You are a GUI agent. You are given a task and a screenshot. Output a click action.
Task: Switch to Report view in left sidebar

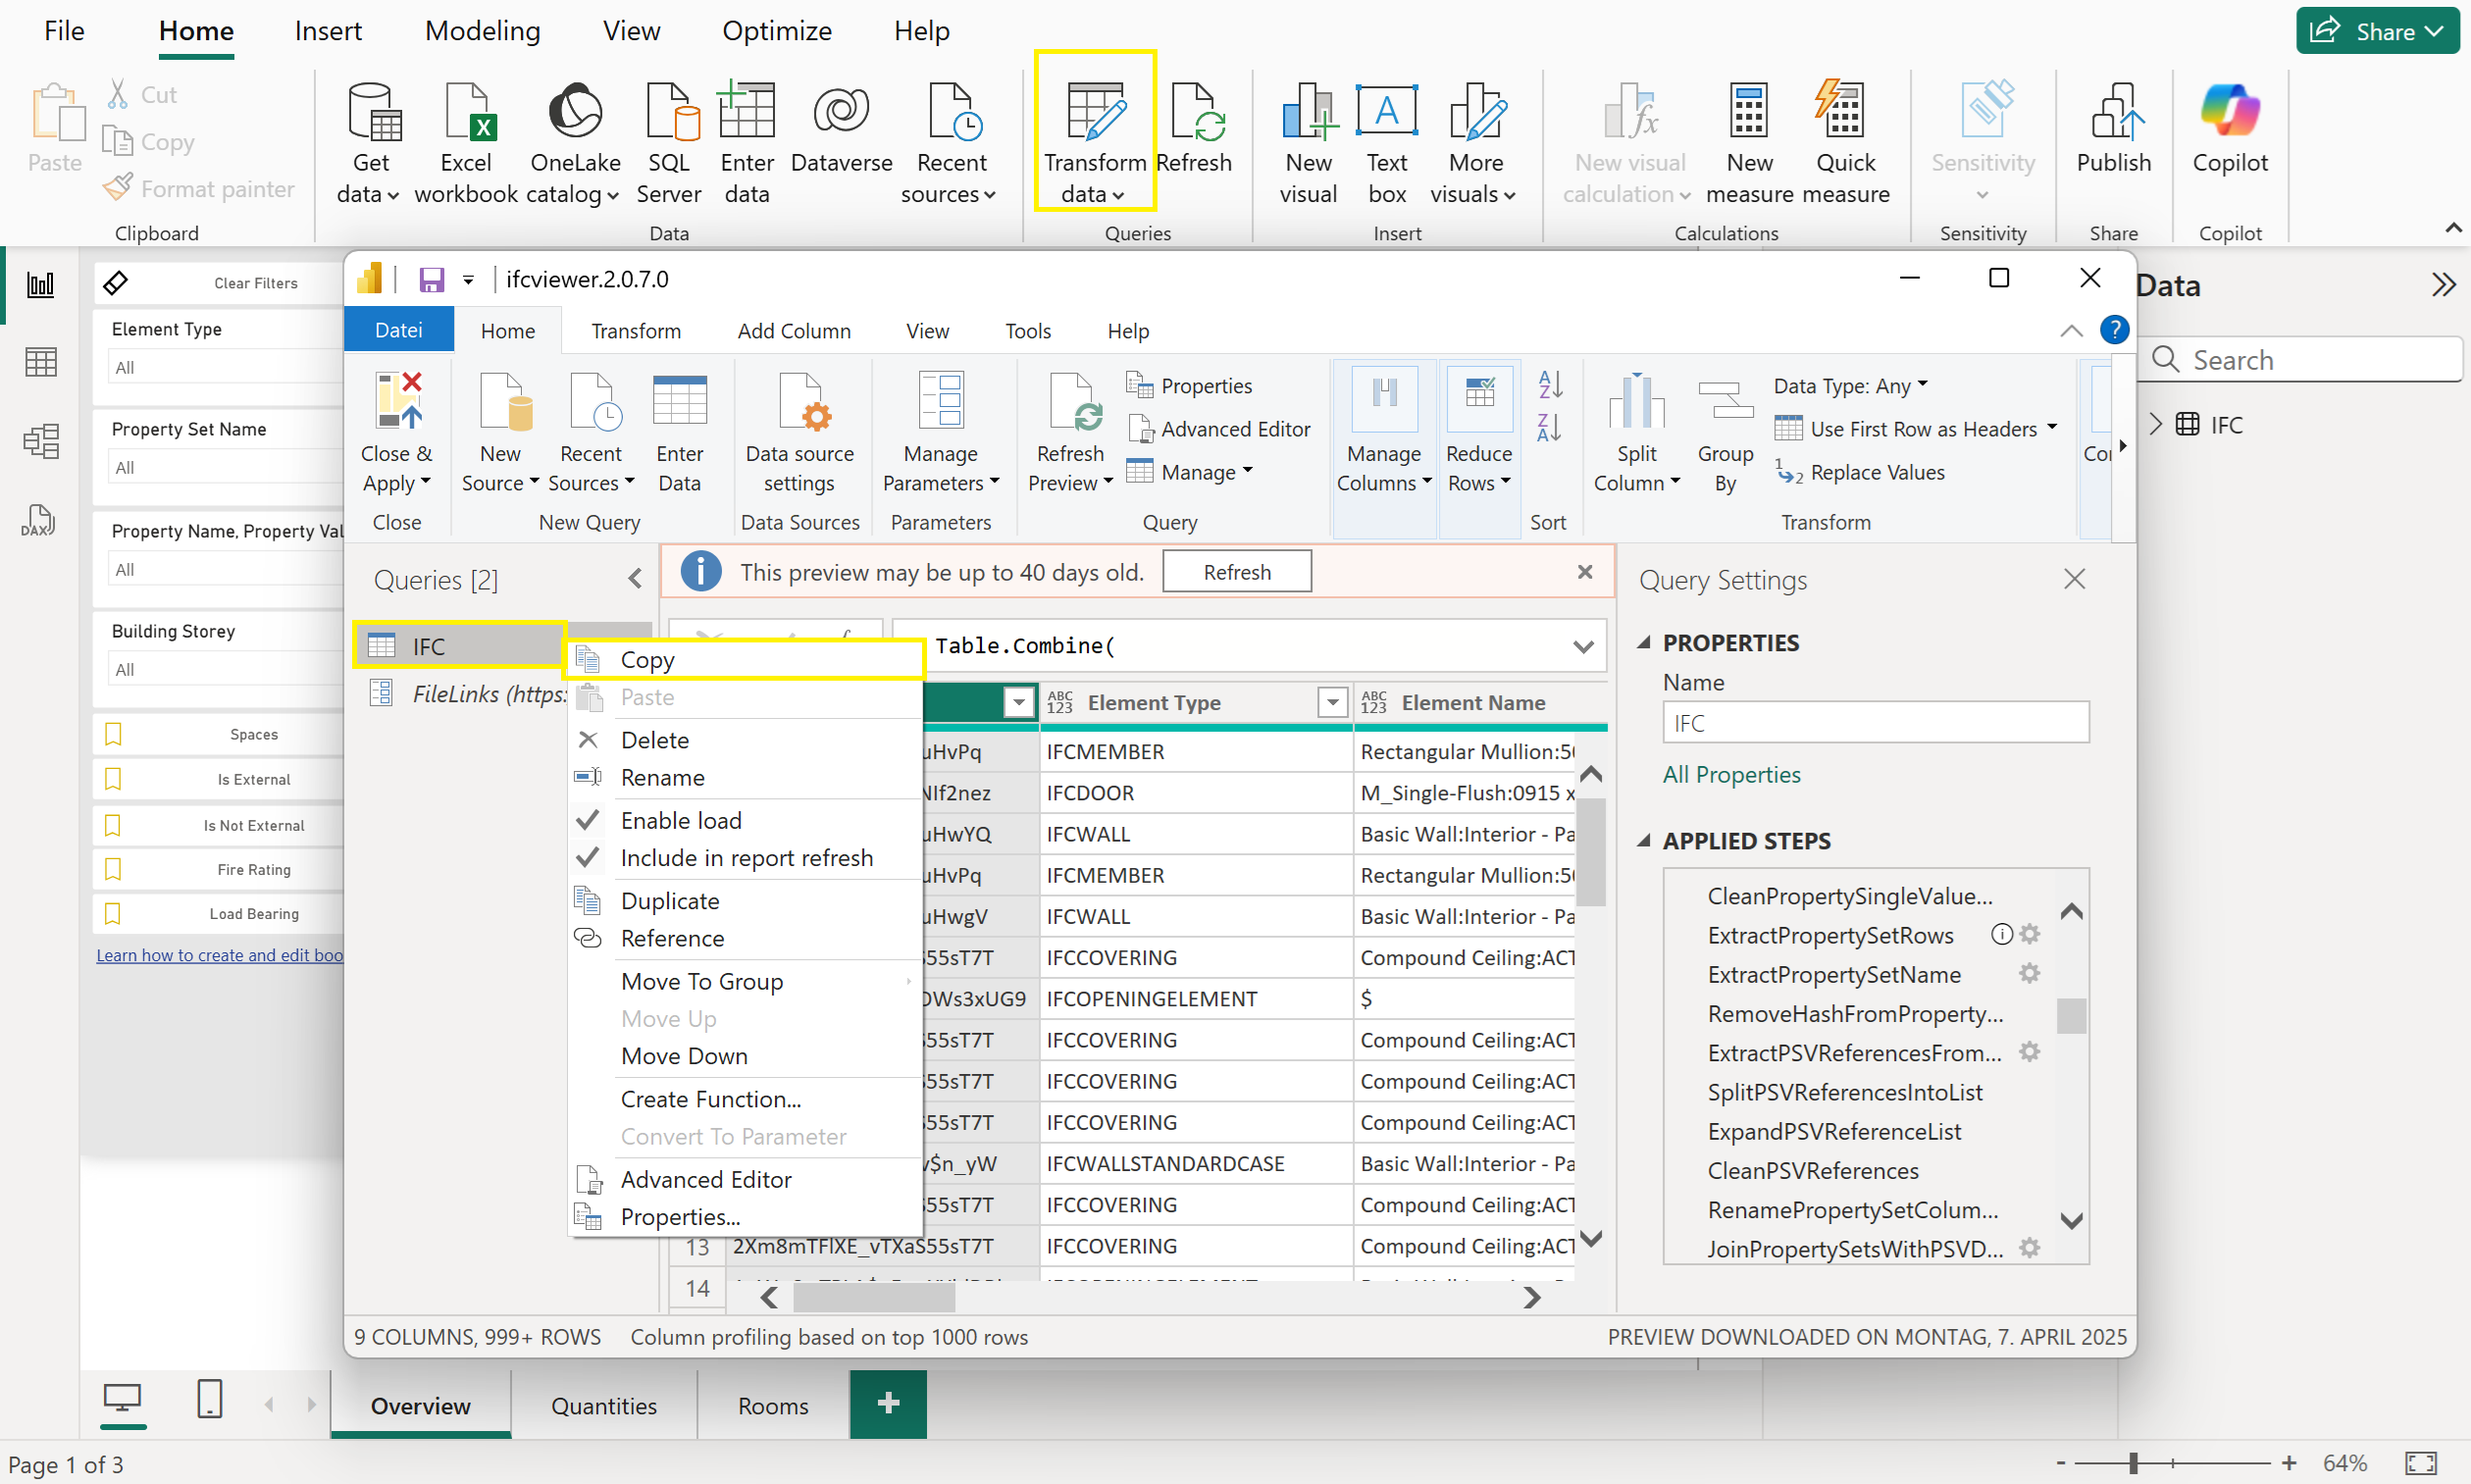click(41, 285)
